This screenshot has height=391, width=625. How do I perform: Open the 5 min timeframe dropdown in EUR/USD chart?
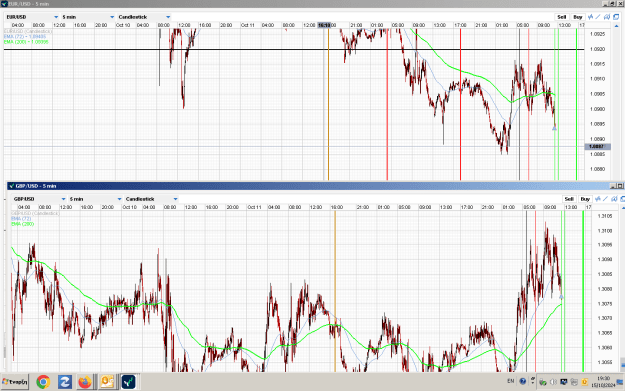88,17
